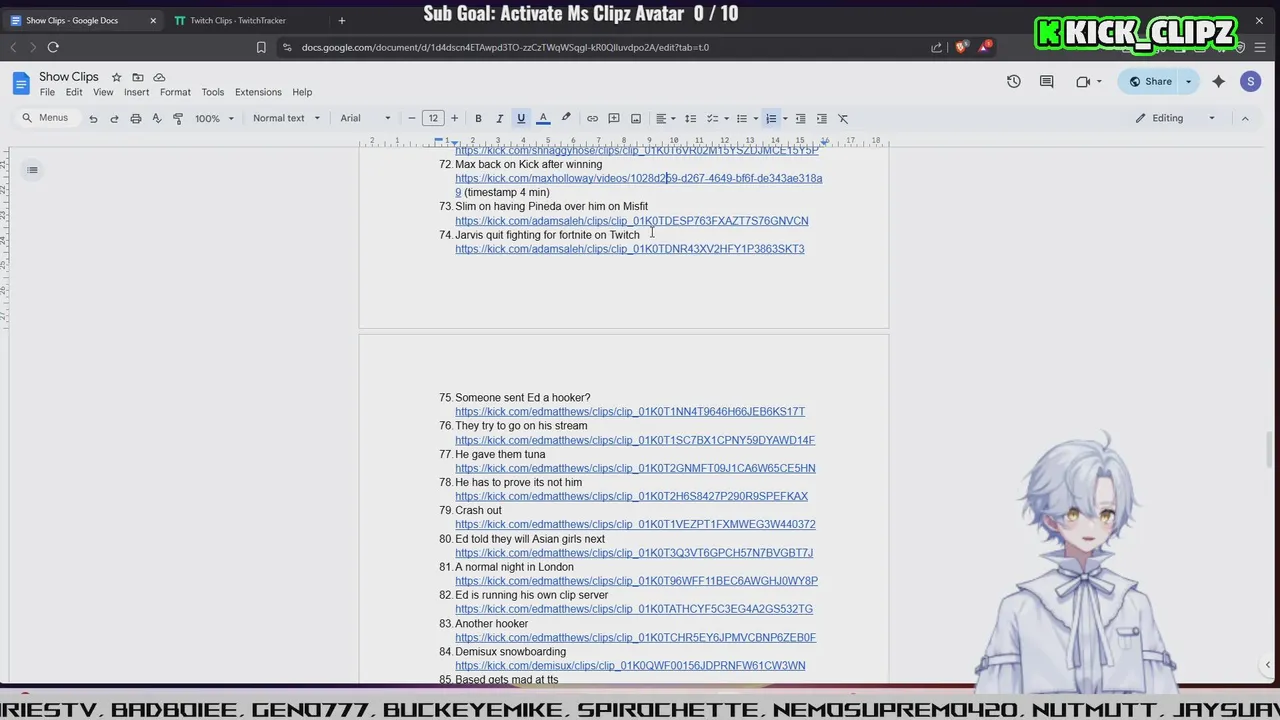Open the text alignment dropdown

[x=665, y=118]
